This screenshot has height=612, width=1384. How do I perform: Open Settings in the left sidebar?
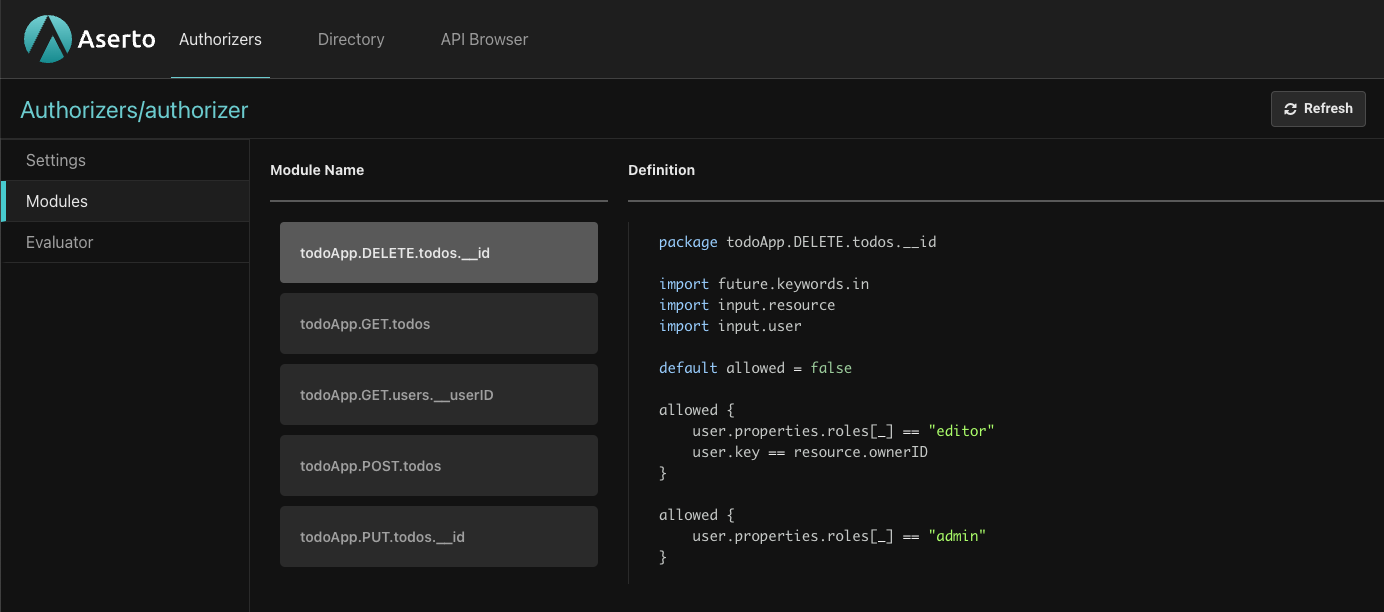56,160
